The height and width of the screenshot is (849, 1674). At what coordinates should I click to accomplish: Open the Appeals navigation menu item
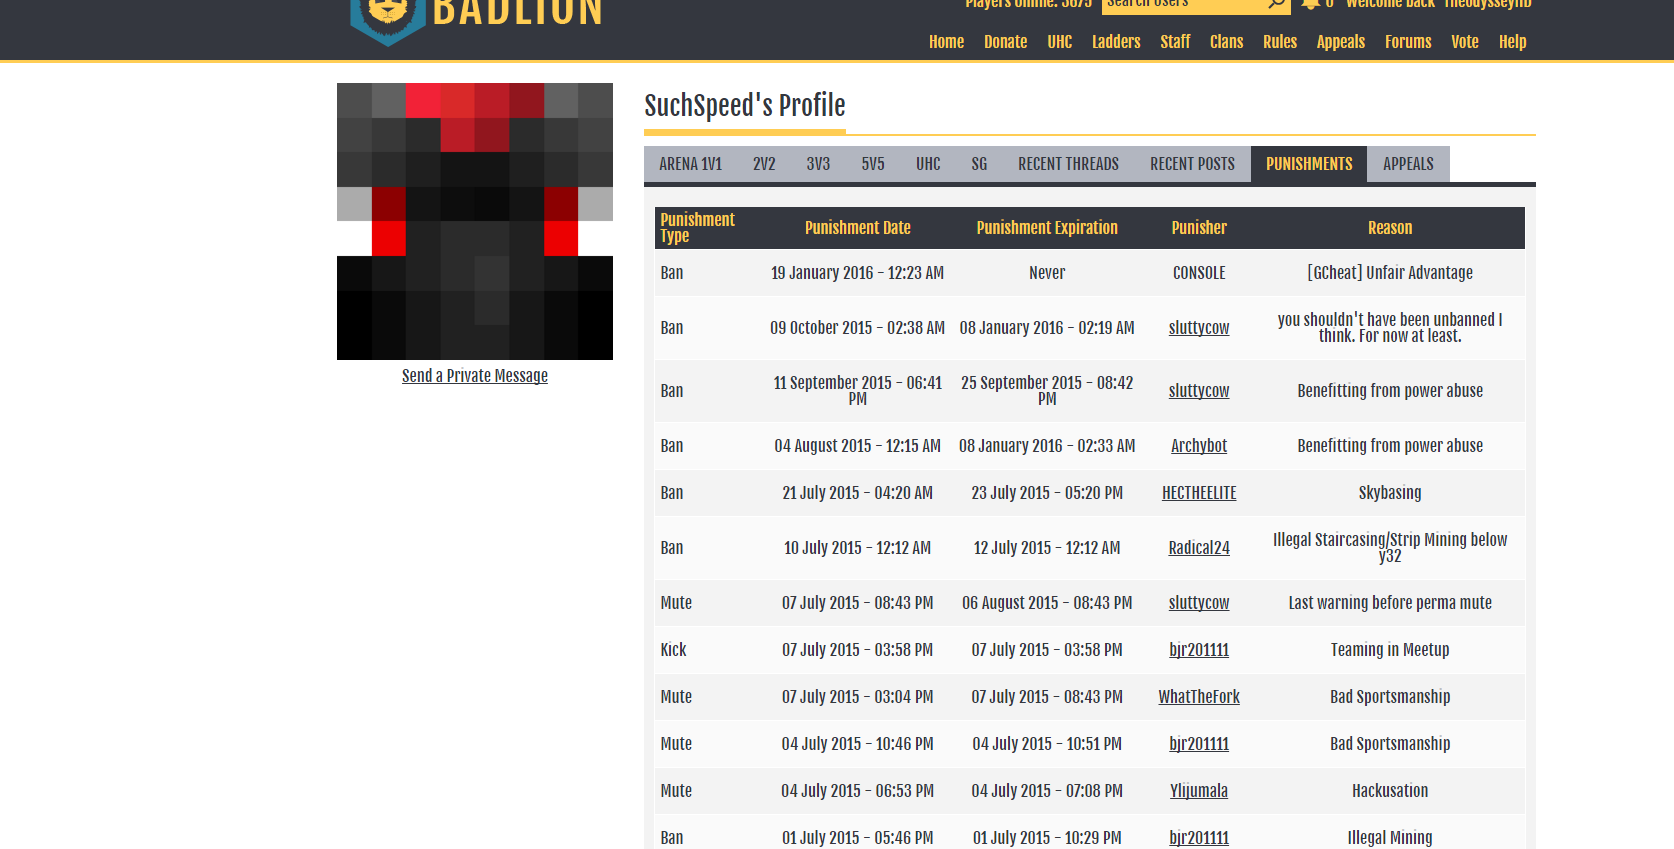pyautogui.click(x=1340, y=42)
